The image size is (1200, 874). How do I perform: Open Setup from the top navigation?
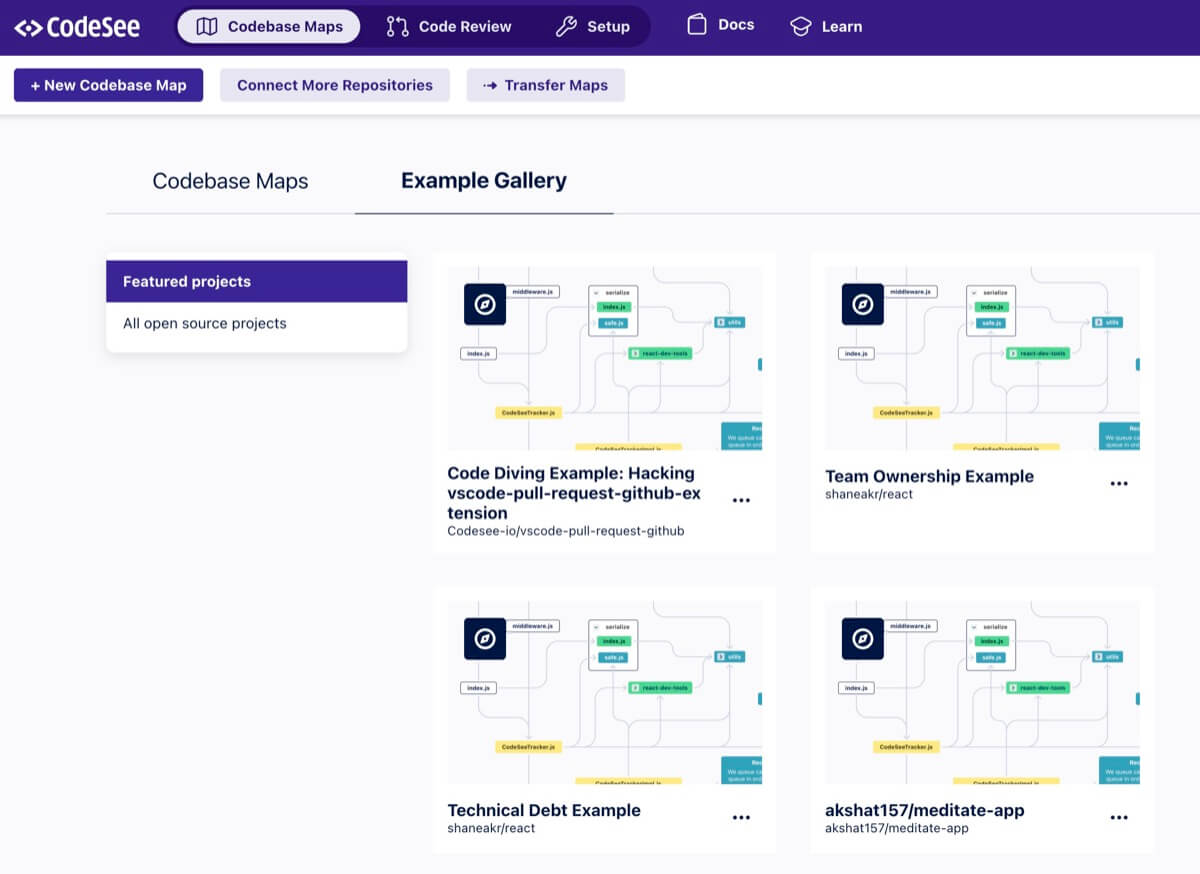click(x=593, y=27)
